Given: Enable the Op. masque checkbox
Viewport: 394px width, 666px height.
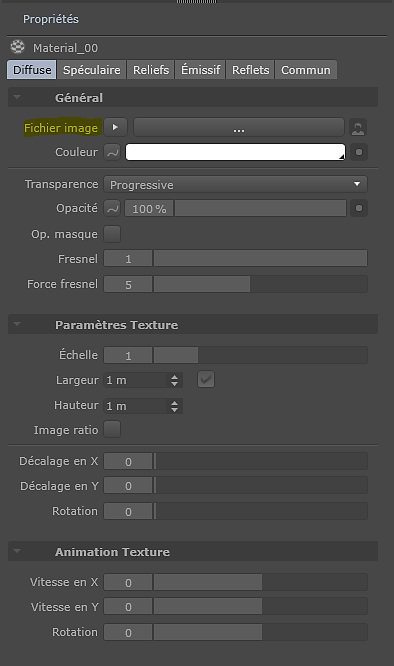Looking at the screenshot, I should tap(112, 234).
